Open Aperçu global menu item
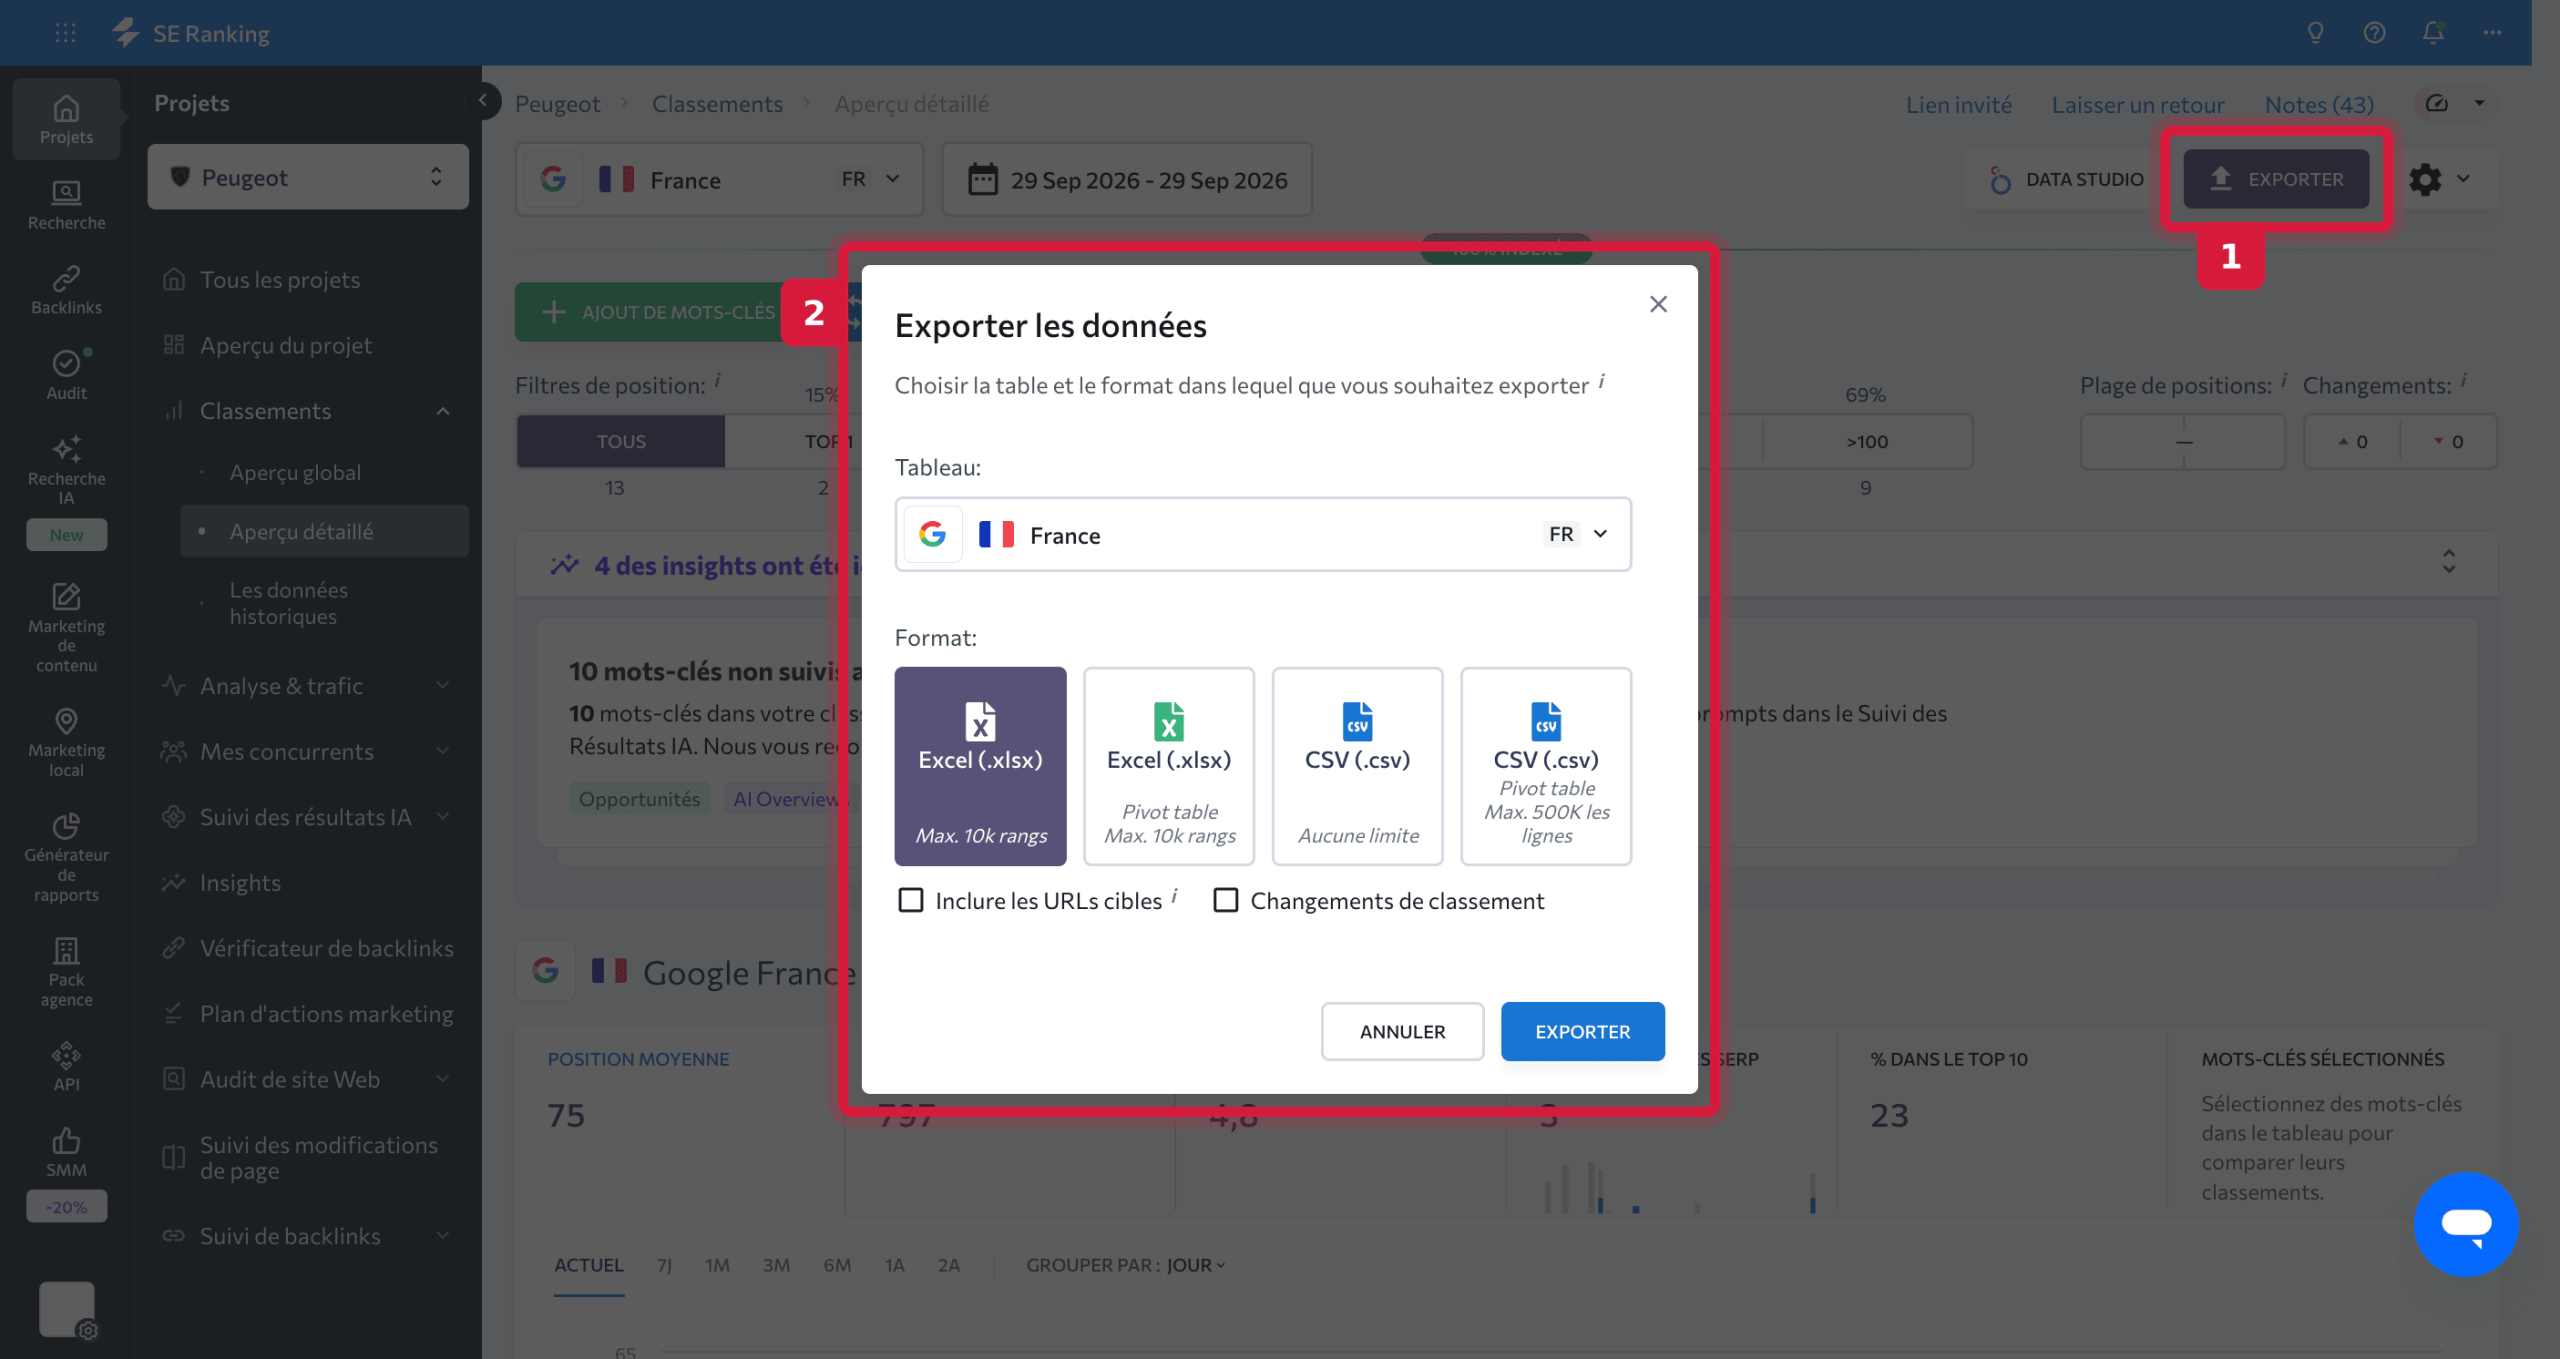This screenshot has width=2560, height=1359. (295, 472)
